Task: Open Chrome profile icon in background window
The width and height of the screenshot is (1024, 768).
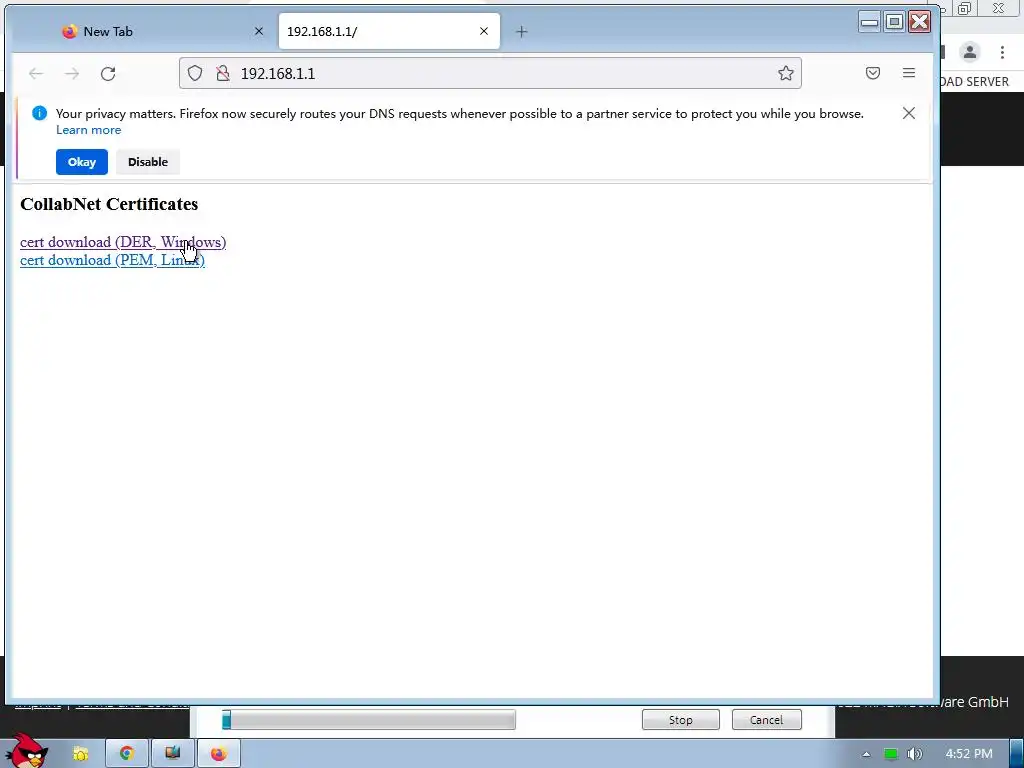Action: pos(970,52)
